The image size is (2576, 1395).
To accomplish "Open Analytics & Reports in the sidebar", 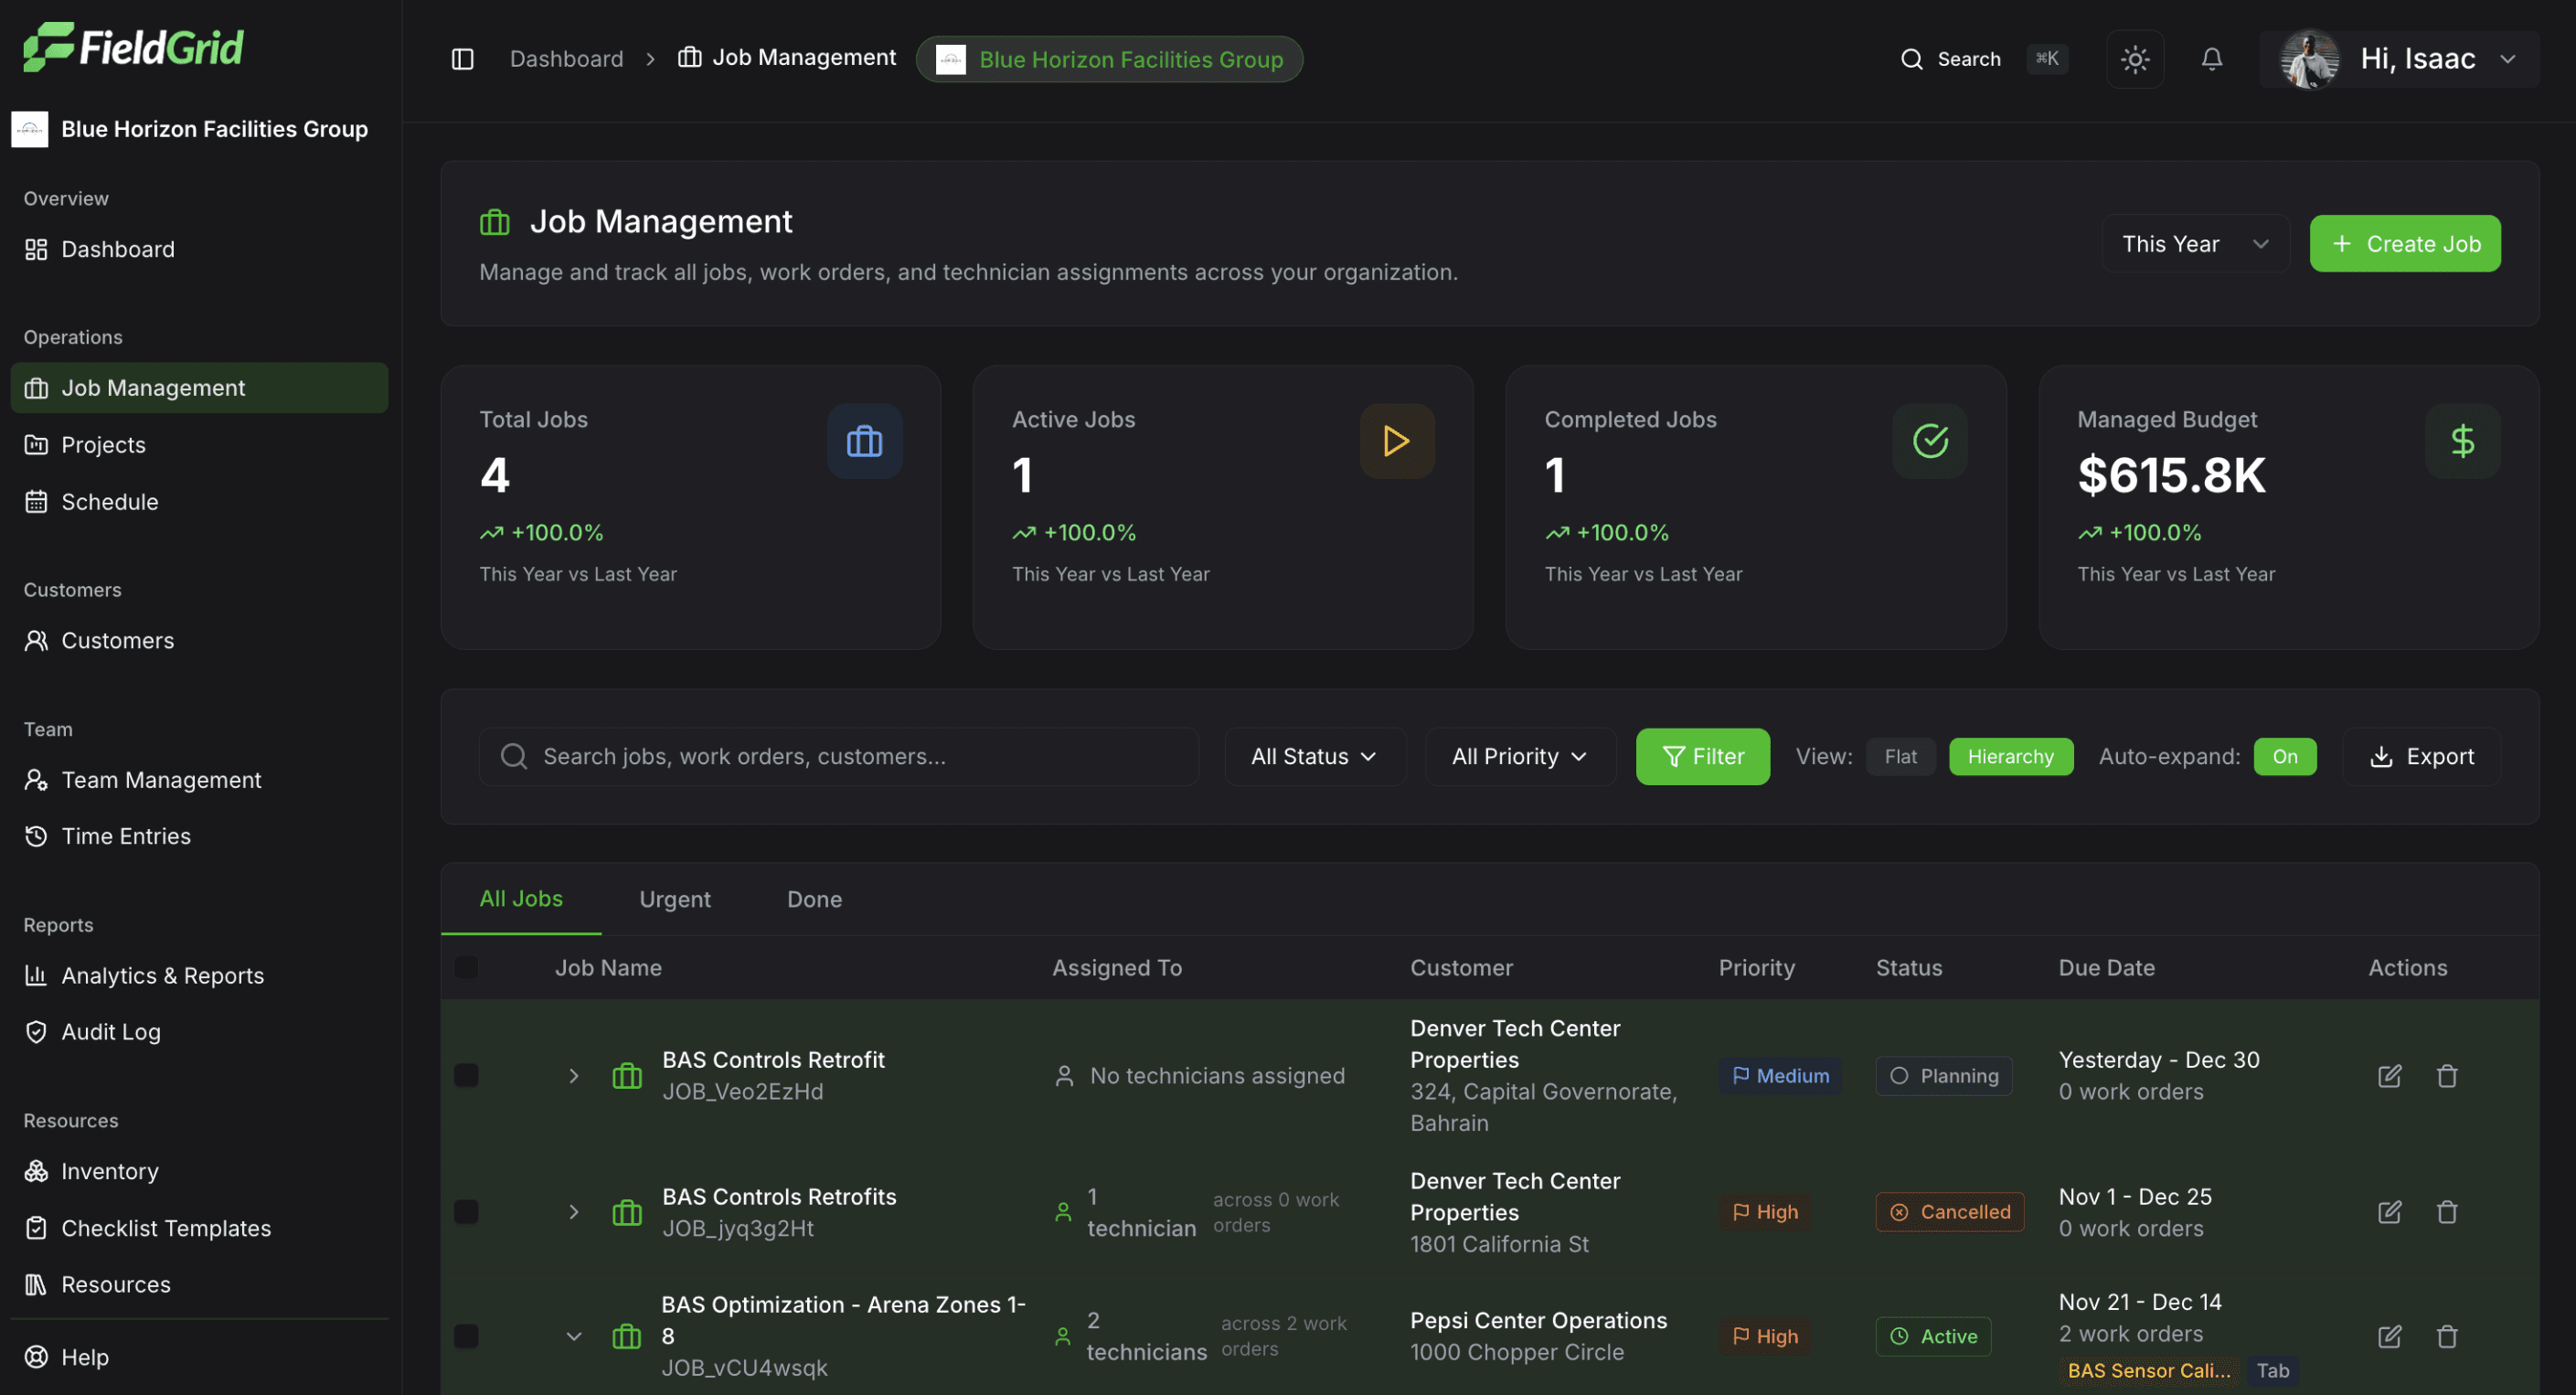I will coord(162,975).
